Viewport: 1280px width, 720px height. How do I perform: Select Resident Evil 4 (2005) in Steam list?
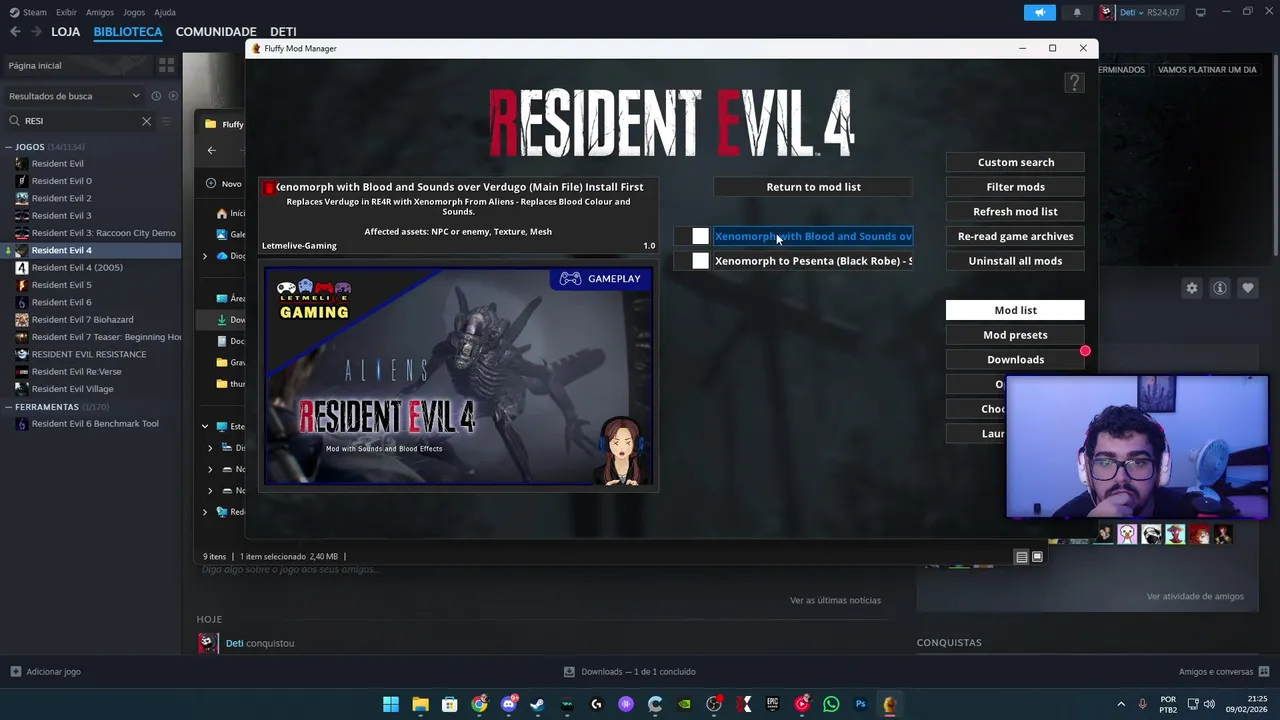77,267
